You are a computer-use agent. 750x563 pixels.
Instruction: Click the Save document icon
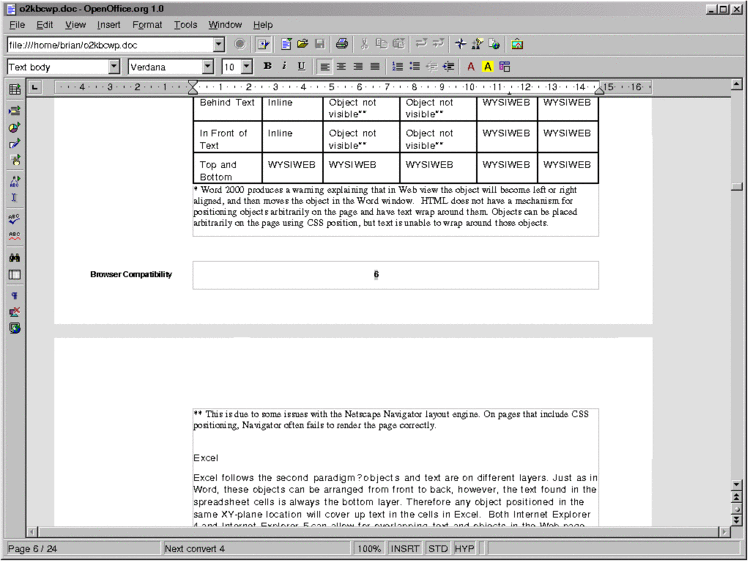click(319, 45)
